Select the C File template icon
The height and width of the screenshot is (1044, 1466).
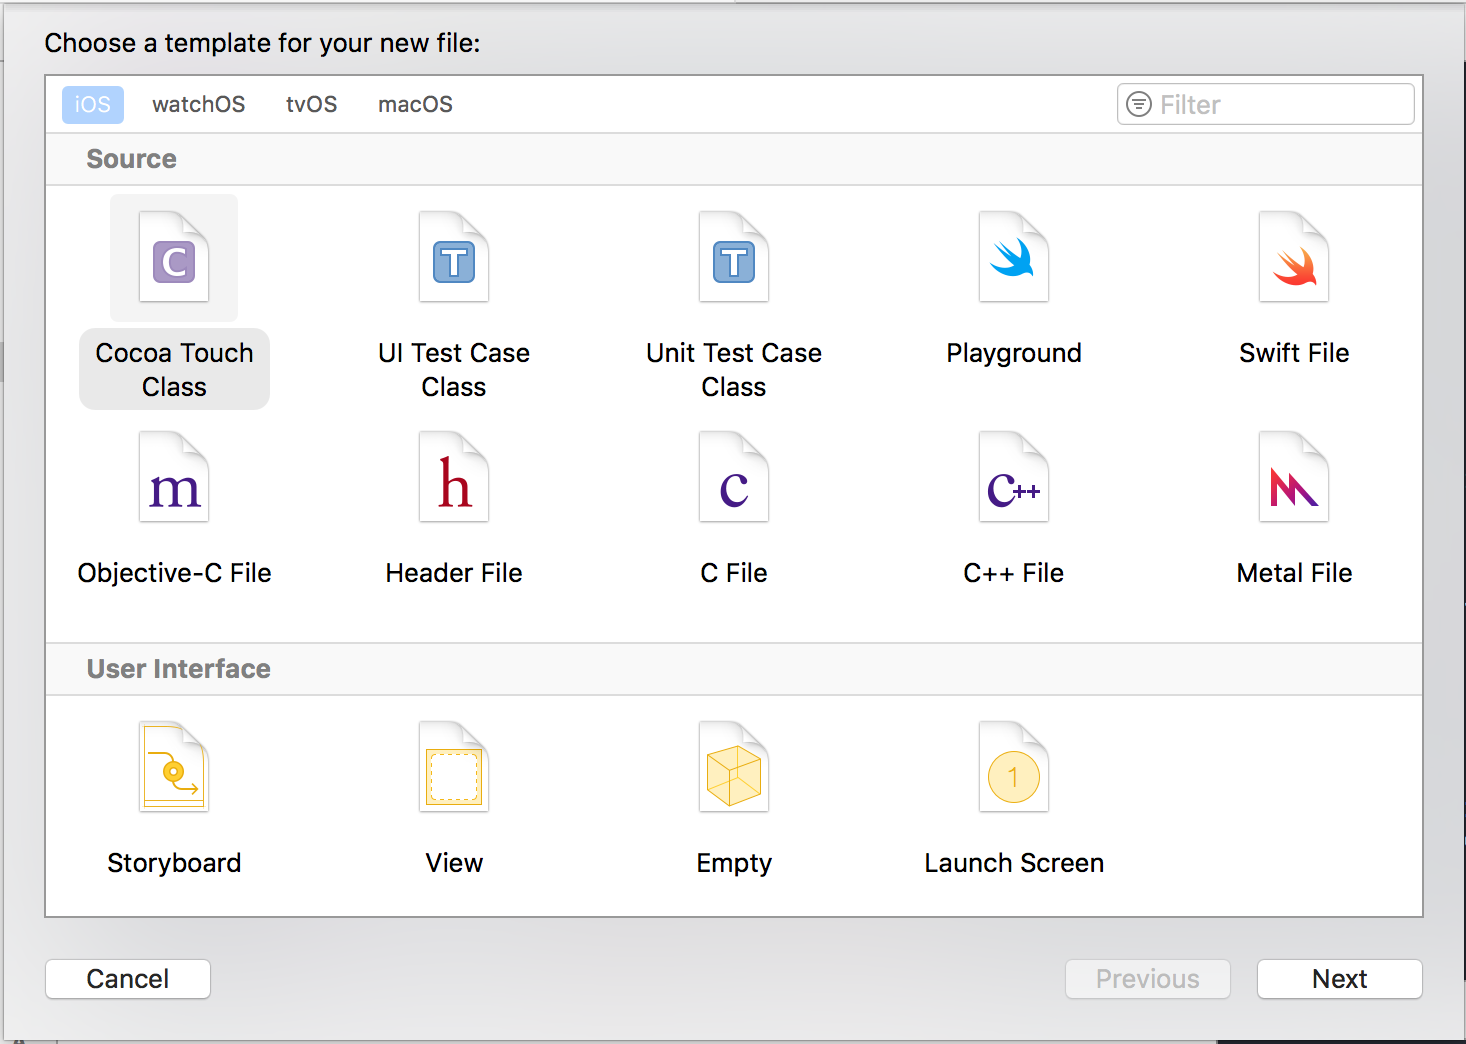[734, 477]
